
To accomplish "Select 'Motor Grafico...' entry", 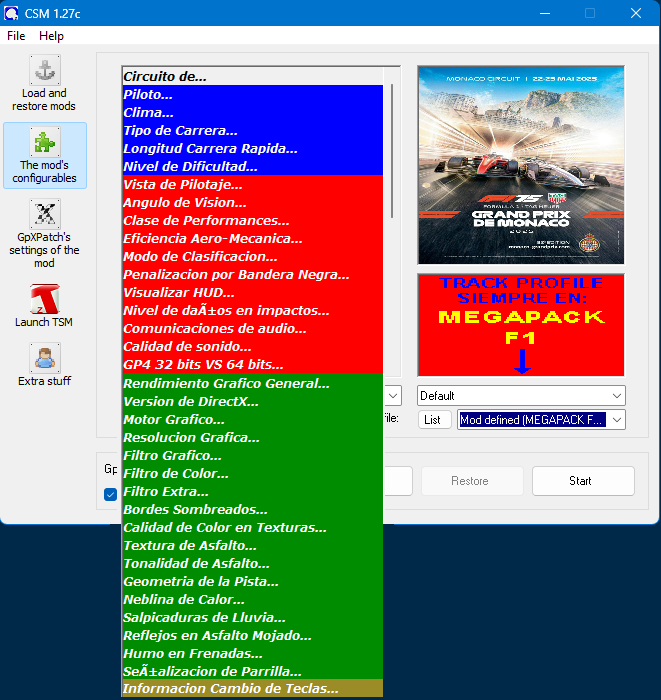I will [253, 419].
